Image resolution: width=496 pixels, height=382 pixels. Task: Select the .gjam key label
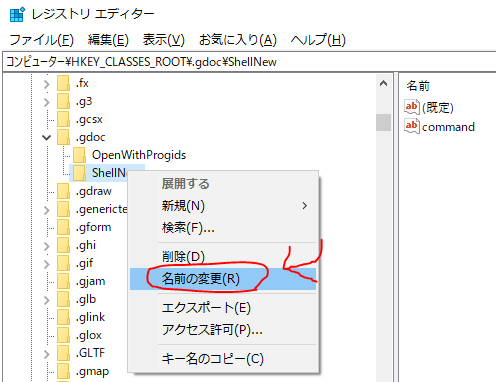90,281
